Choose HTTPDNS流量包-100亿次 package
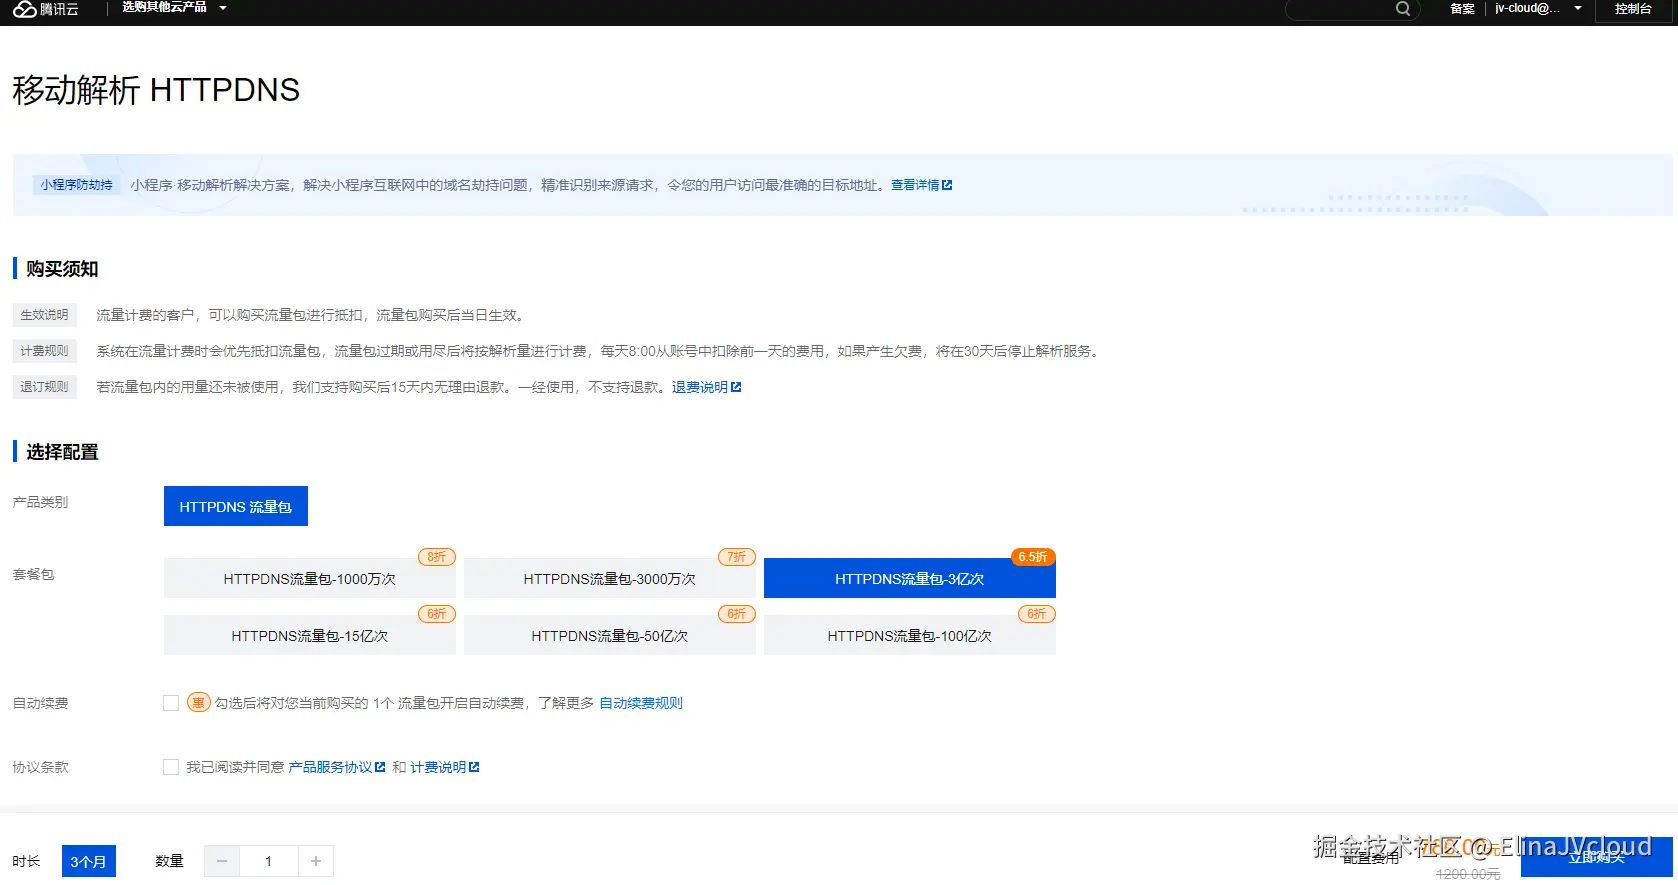Image resolution: width=1678 pixels, height=885 pixels. [x=910, y=635]
